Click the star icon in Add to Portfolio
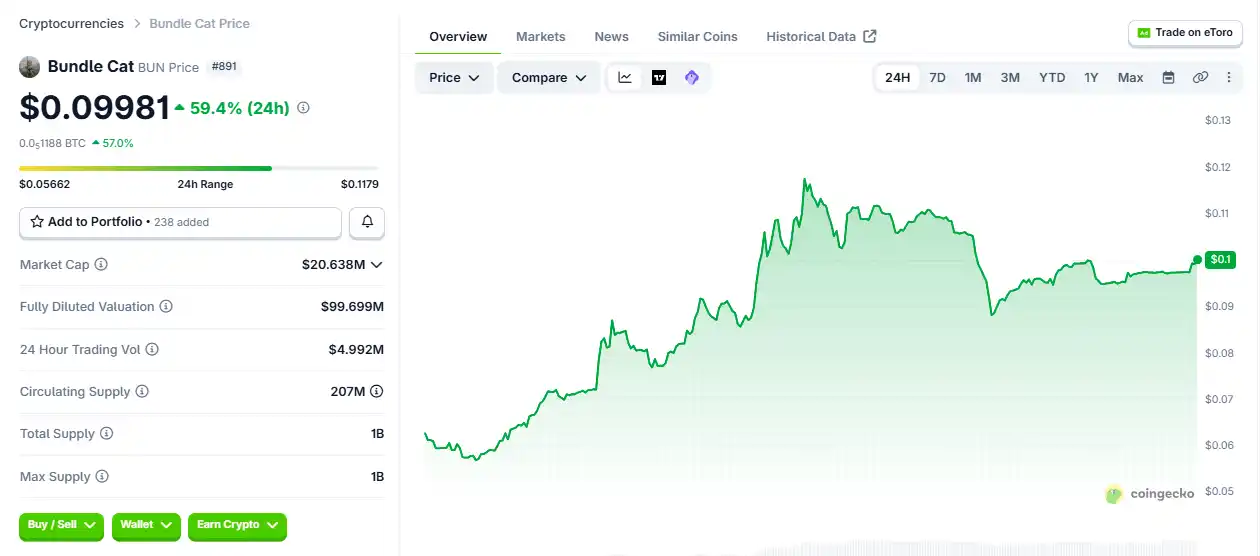The image size is (1260, 556). (x=37, y=222)
